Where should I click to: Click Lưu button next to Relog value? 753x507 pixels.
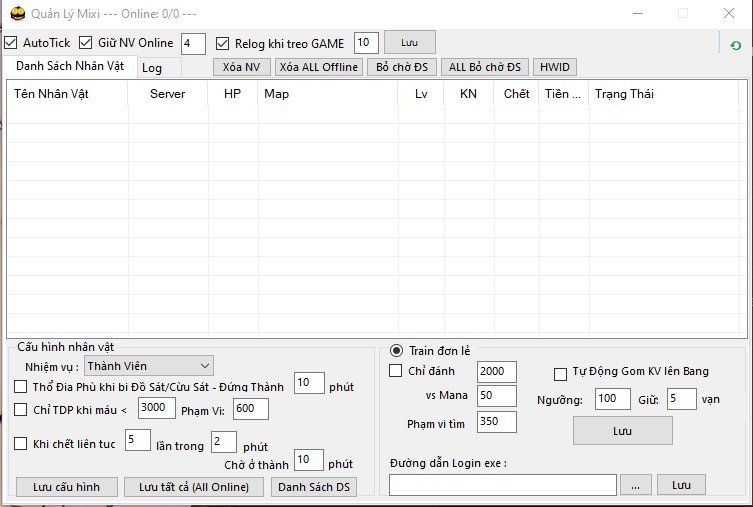click(410, 43)
